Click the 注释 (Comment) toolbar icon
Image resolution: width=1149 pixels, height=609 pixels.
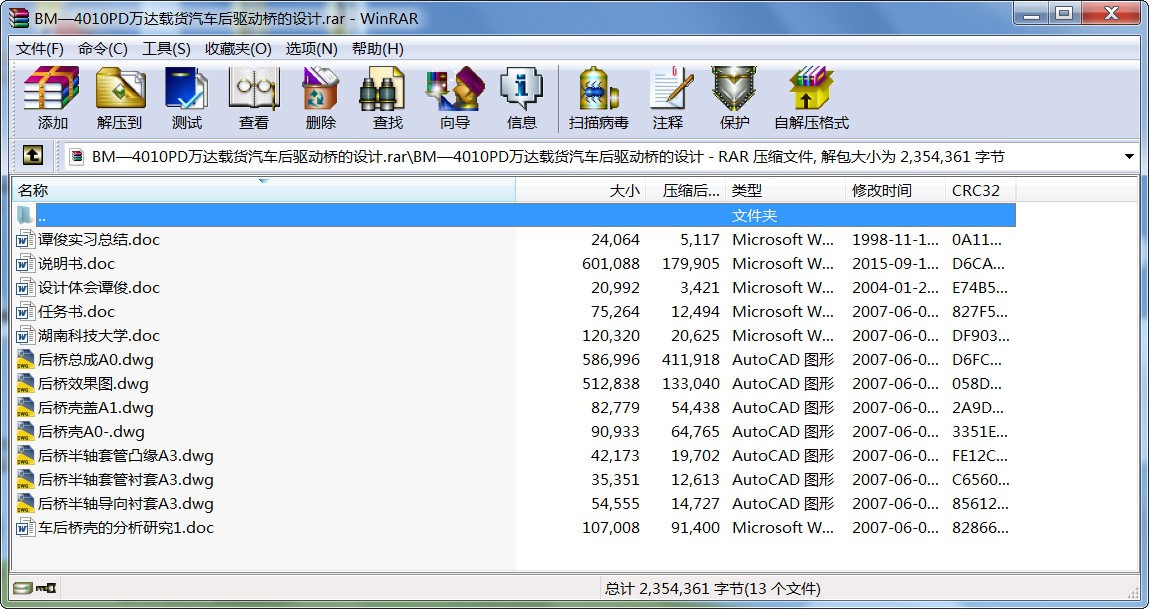point(670,89)
